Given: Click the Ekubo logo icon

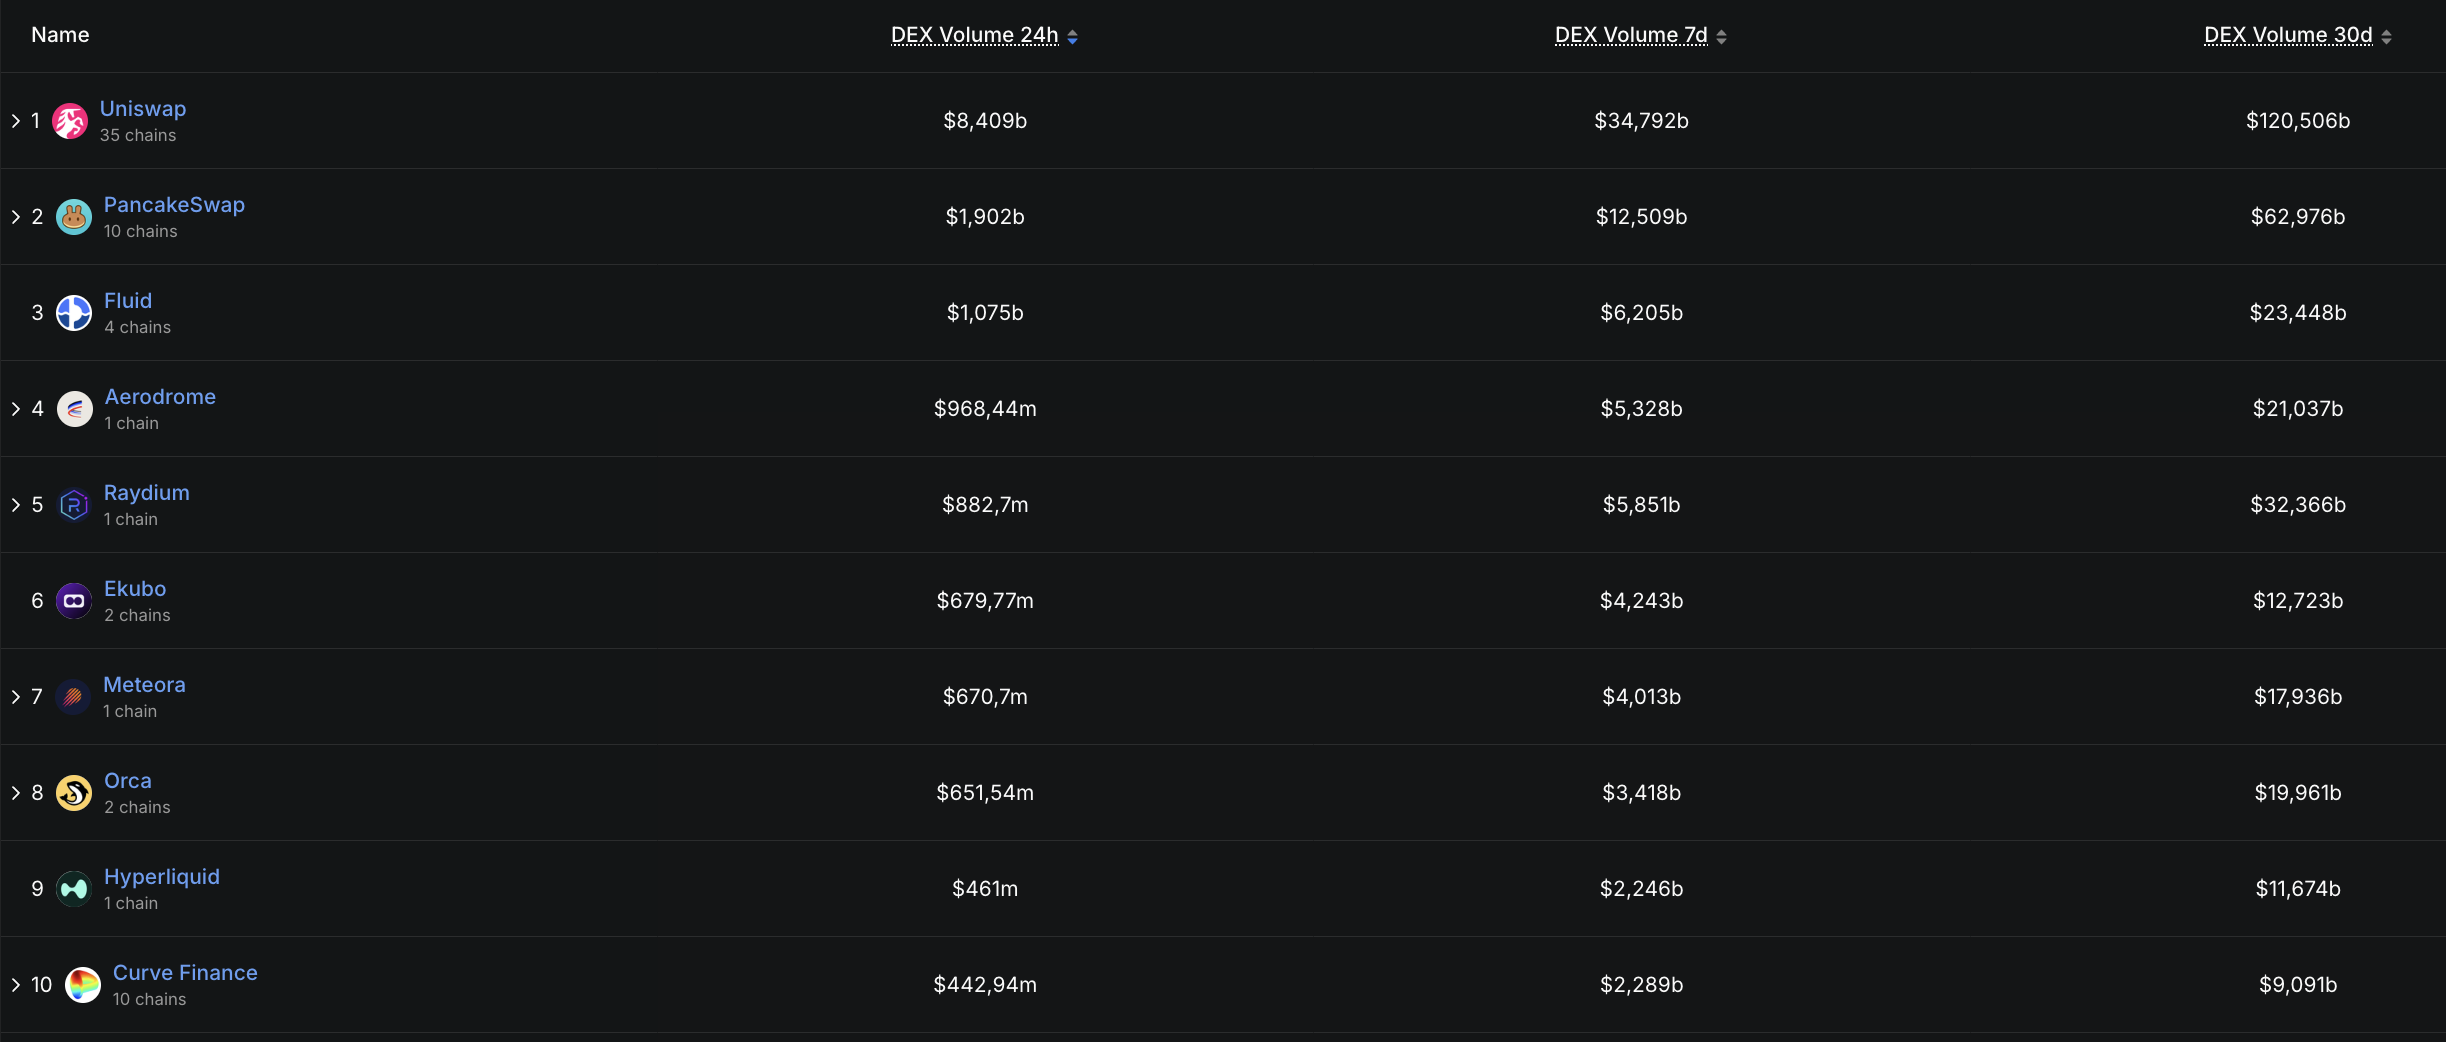Looking at the screenshot, I should [74, 601].
